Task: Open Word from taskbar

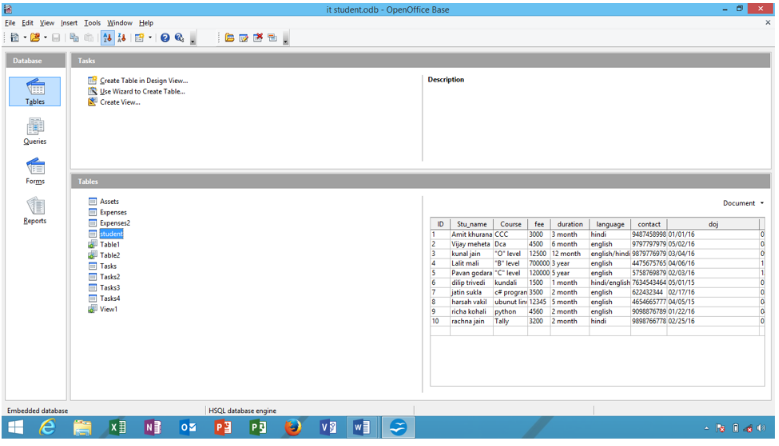Action: 362,427
